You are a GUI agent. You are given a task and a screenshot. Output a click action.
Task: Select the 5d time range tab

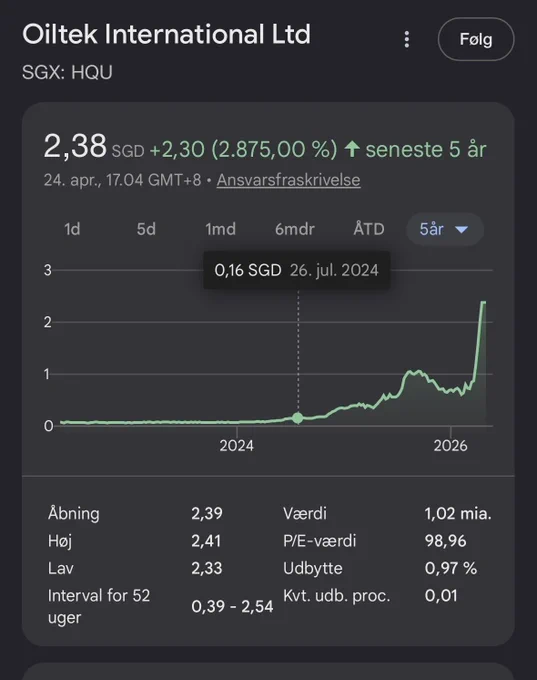(x=146, y=229)
